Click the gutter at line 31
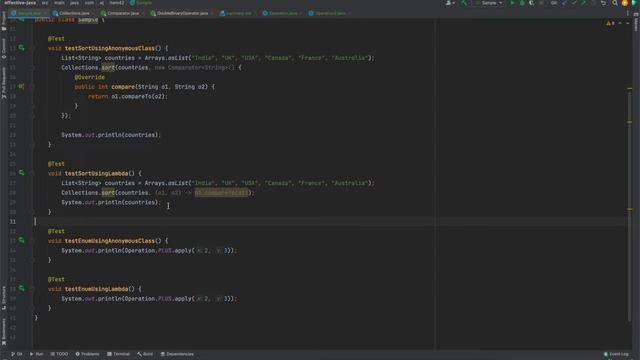The width and height of the screenshot is (640, 360). tap(13, 222)
